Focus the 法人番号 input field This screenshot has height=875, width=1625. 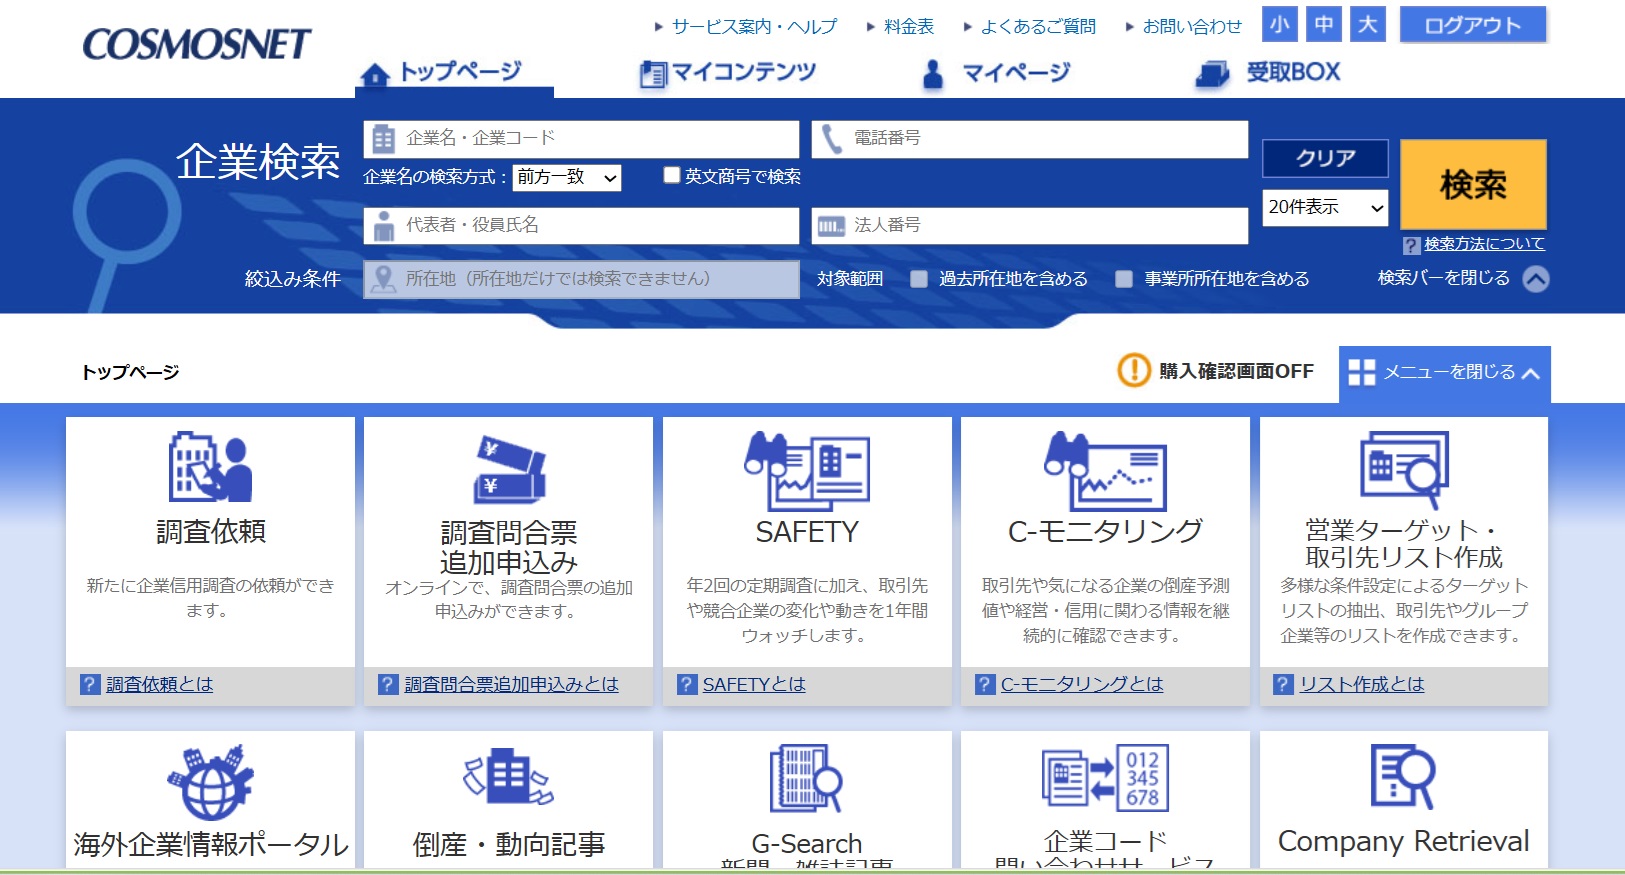pyautogui.click(x=1030, y=226)
